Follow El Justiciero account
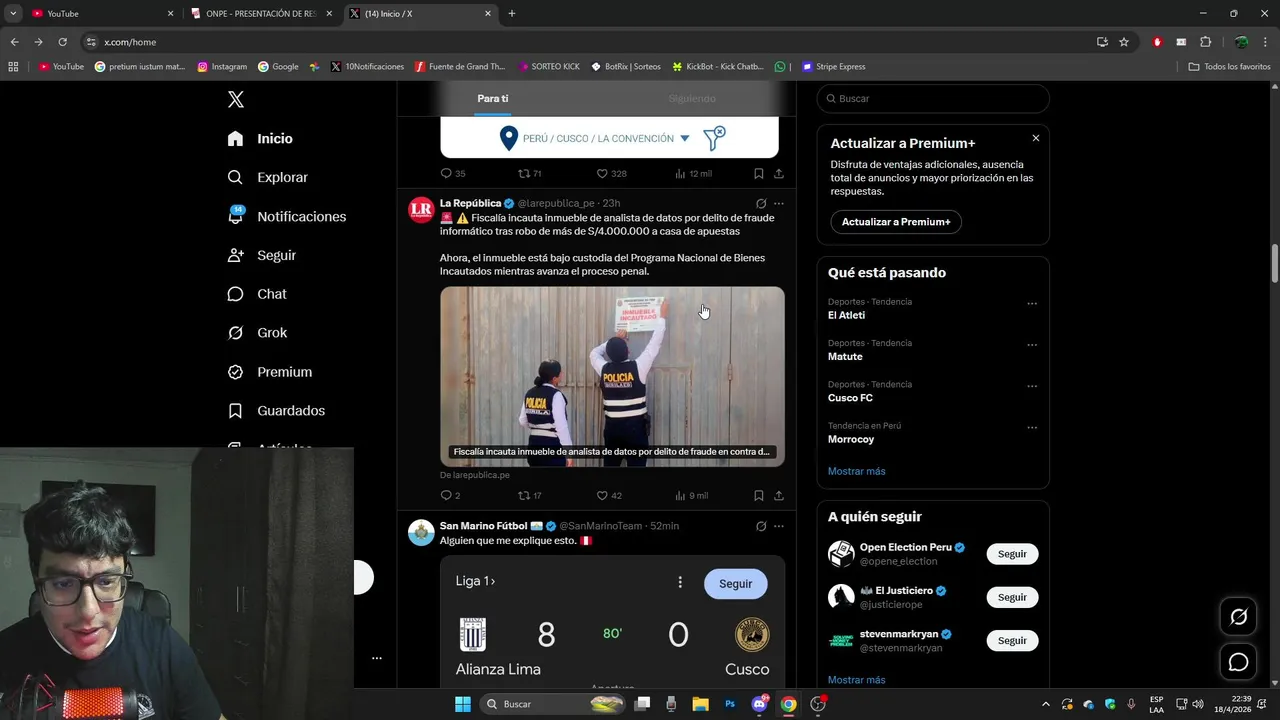The width and height of the screenshot is (1280, 720). pyautogui.click(x=1012, y=597)
